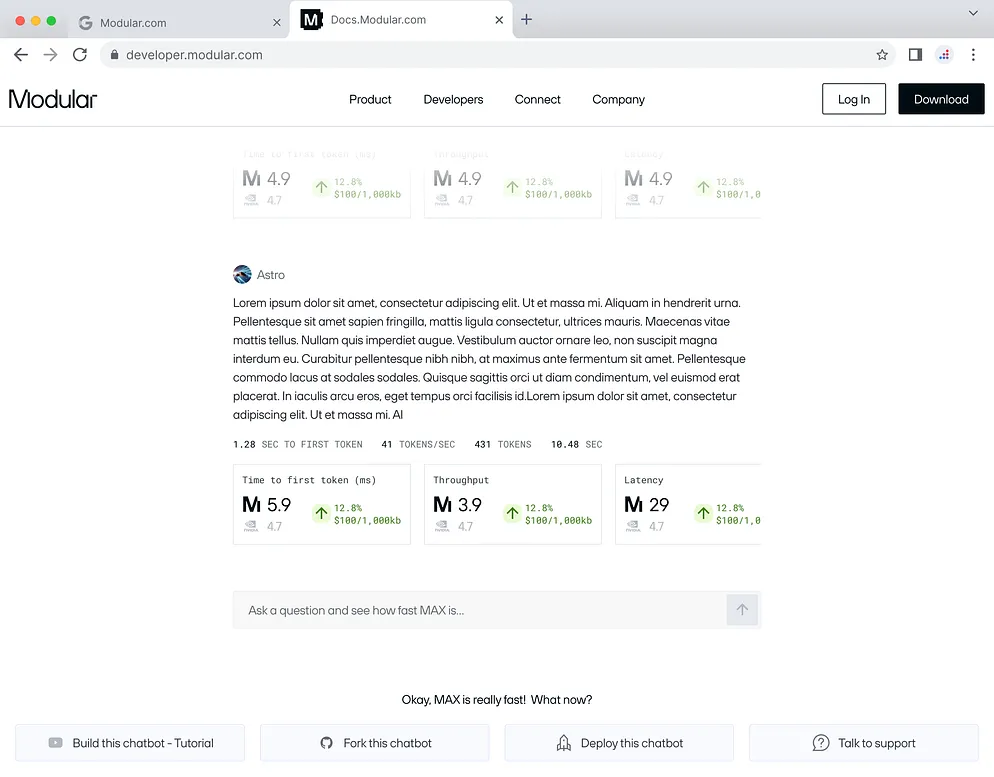Open the Company menu
Screen dimensions: 994x777
618,100
